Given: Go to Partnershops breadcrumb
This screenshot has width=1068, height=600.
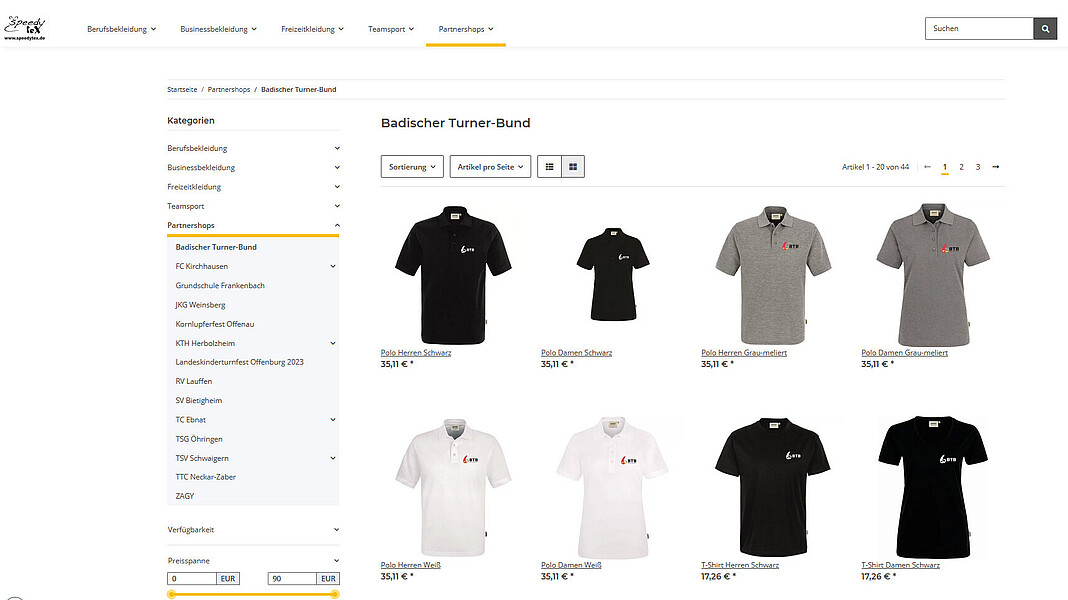Looking at the screenshot, I should (x=229, y=89).
